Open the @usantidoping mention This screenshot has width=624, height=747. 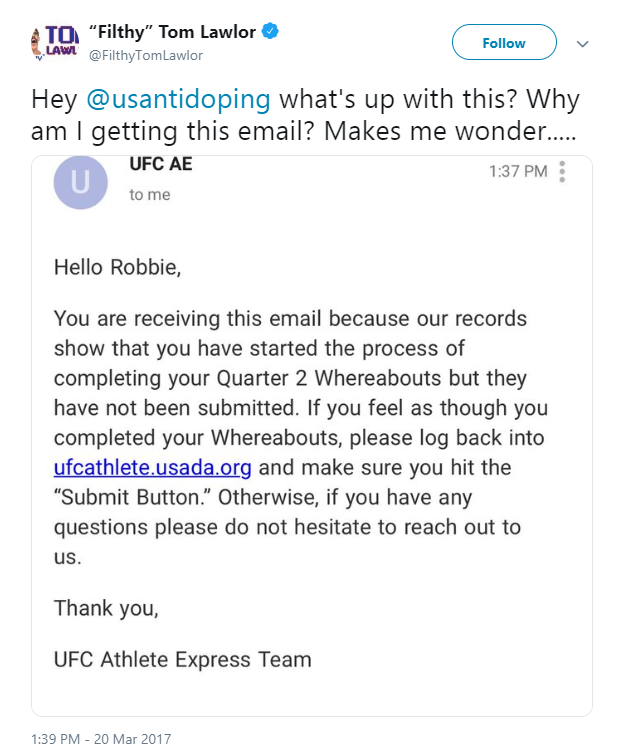[x=178, y=100]
